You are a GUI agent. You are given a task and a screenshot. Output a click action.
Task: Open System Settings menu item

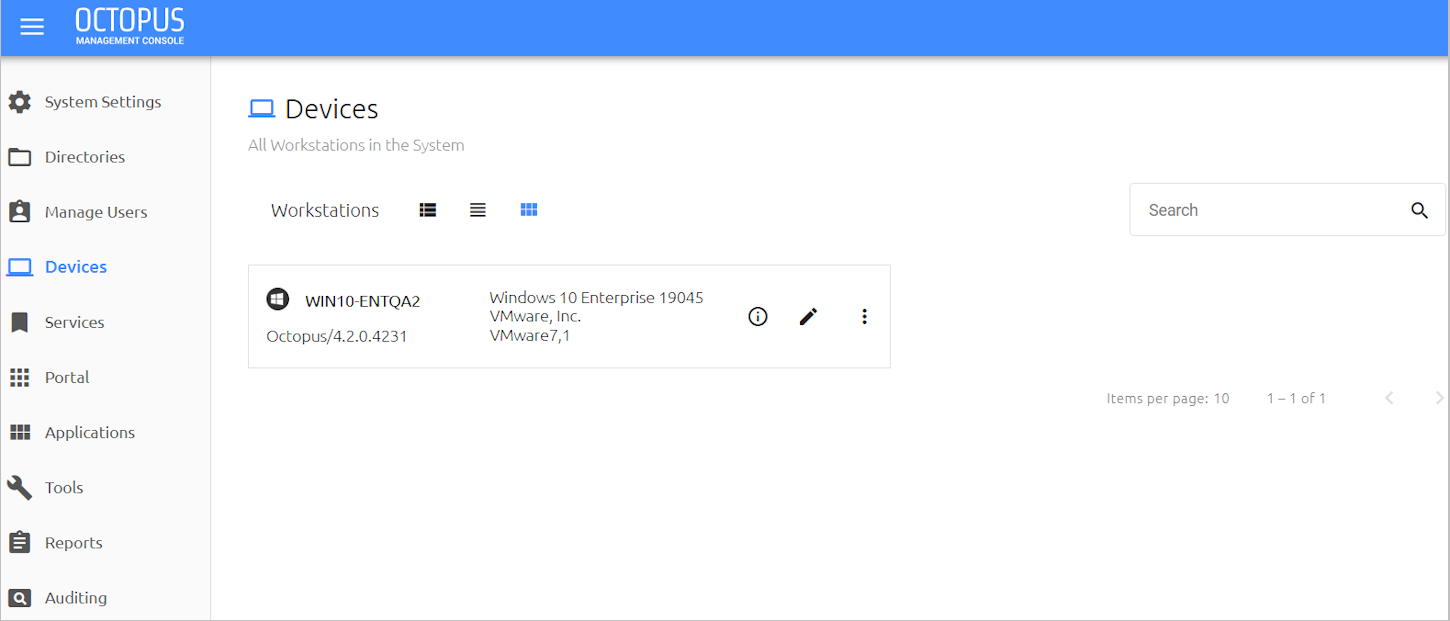(x=105, y=102)
